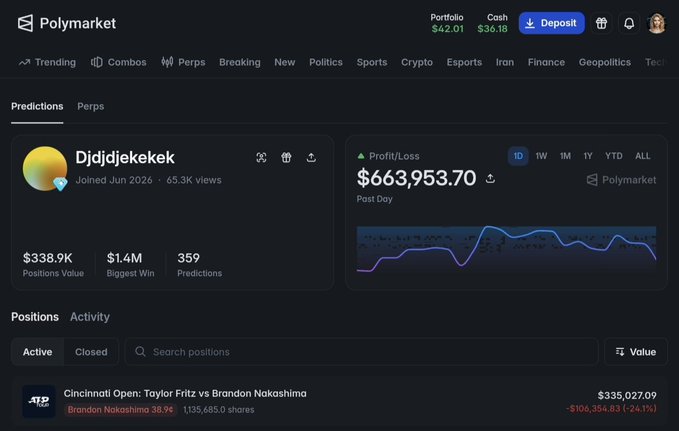Open Cincinnati Open Fritz vs Nakashima market
679x431 pixels.
click(x=185, y=393)
